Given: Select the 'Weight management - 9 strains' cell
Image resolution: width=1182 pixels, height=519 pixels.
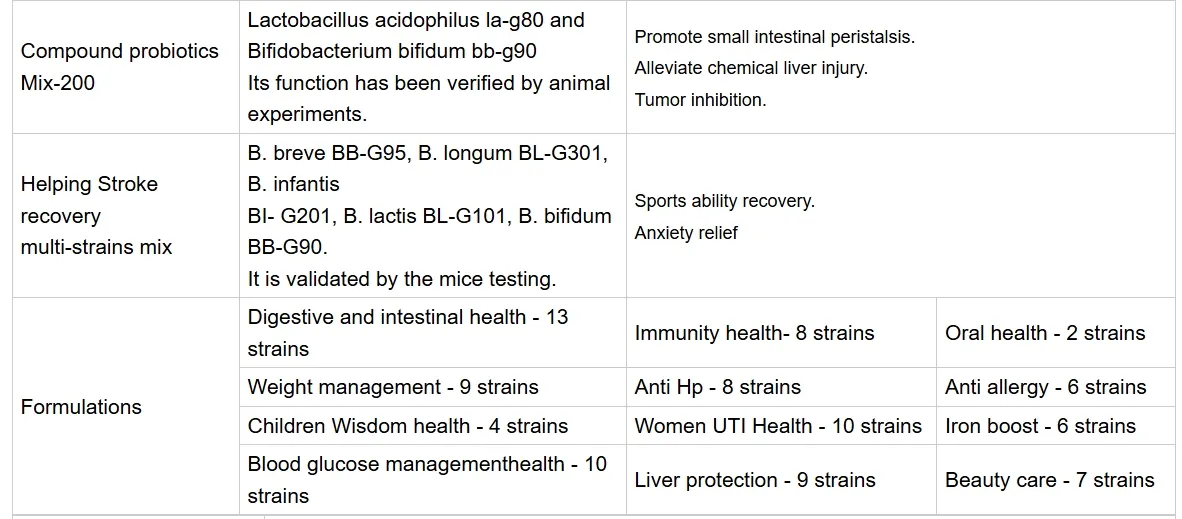Looking at the screenshot, I should click(393, 387).
